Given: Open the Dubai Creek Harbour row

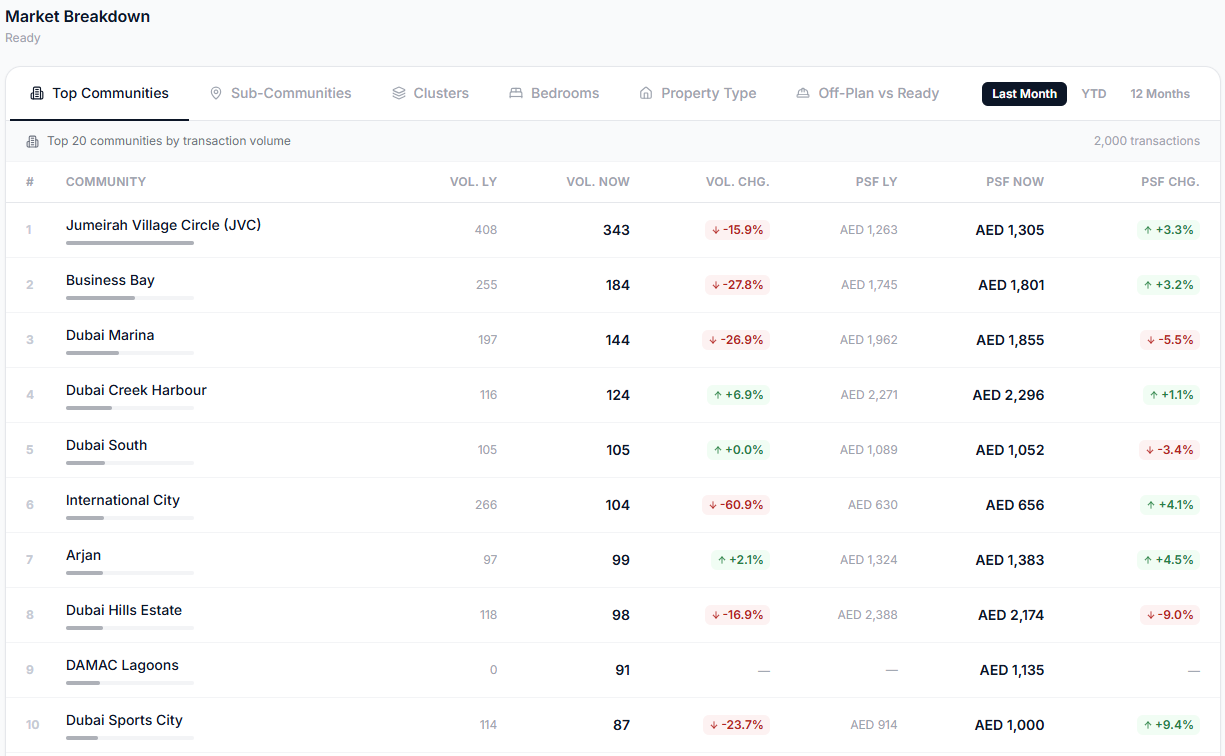Looking at the screenshot, I should point(613,395).
